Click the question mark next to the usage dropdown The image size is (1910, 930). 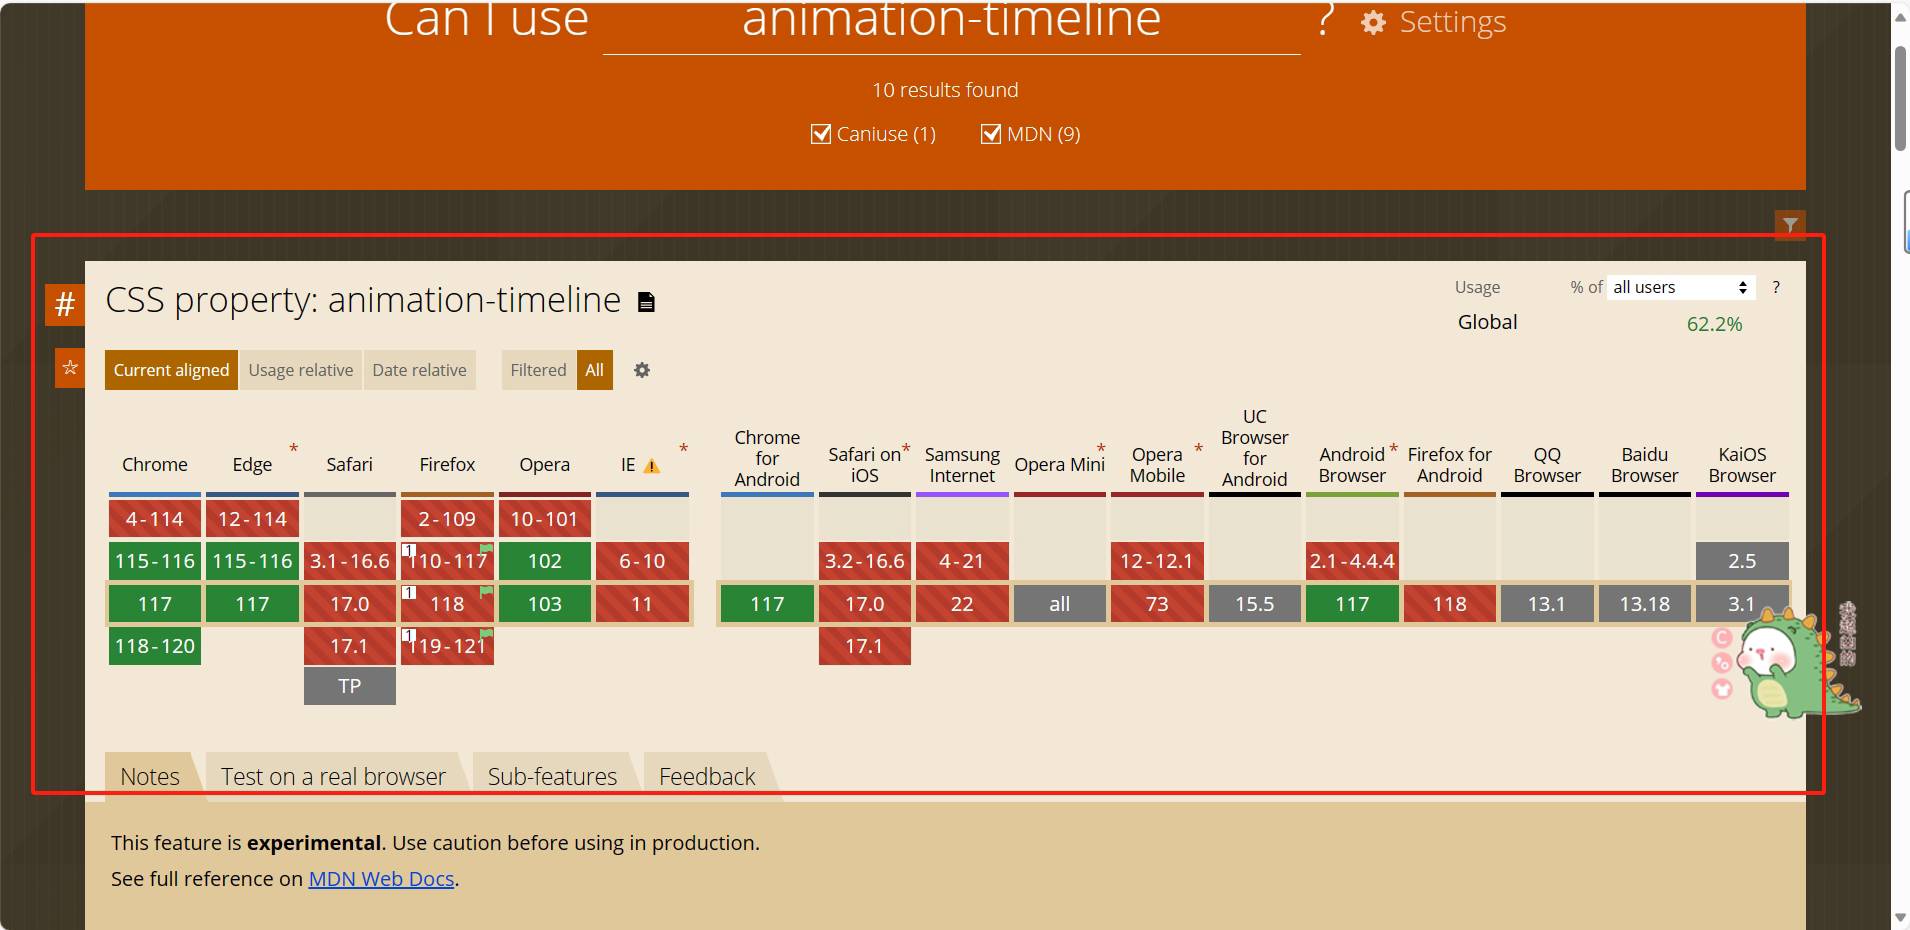coord(1776,287)
